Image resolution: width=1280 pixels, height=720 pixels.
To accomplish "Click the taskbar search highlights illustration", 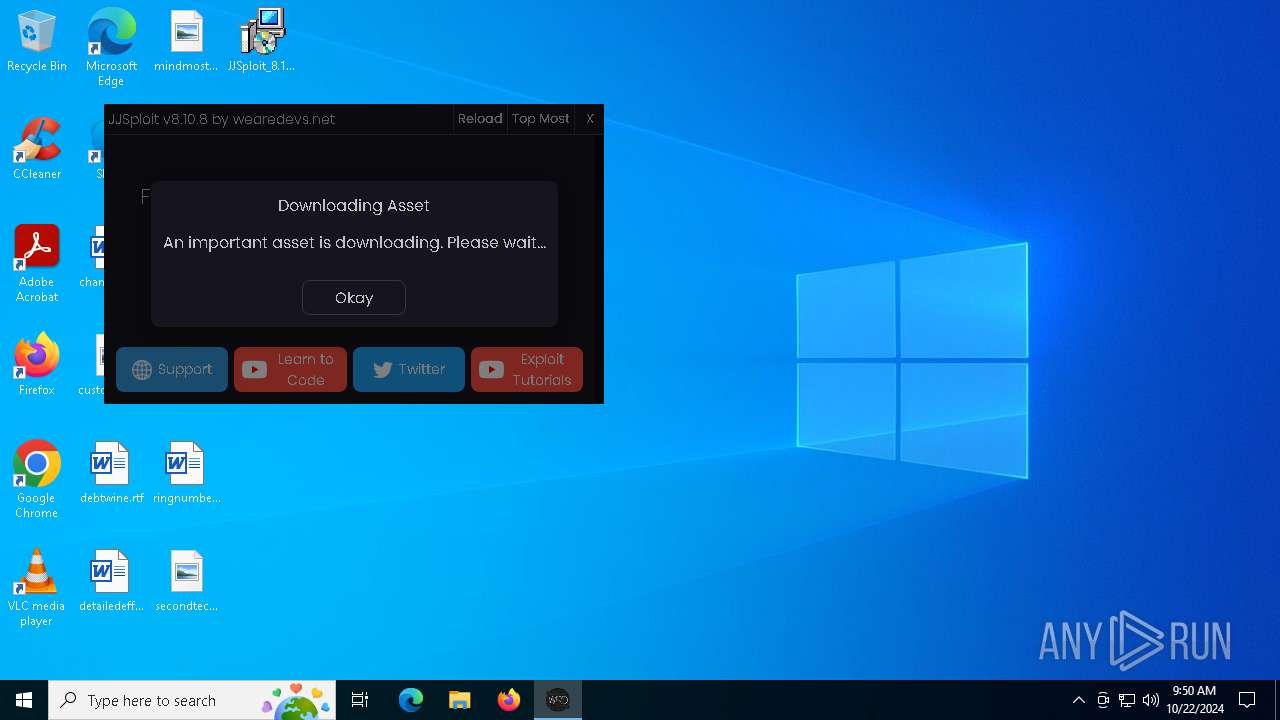I will pos(296,700).
